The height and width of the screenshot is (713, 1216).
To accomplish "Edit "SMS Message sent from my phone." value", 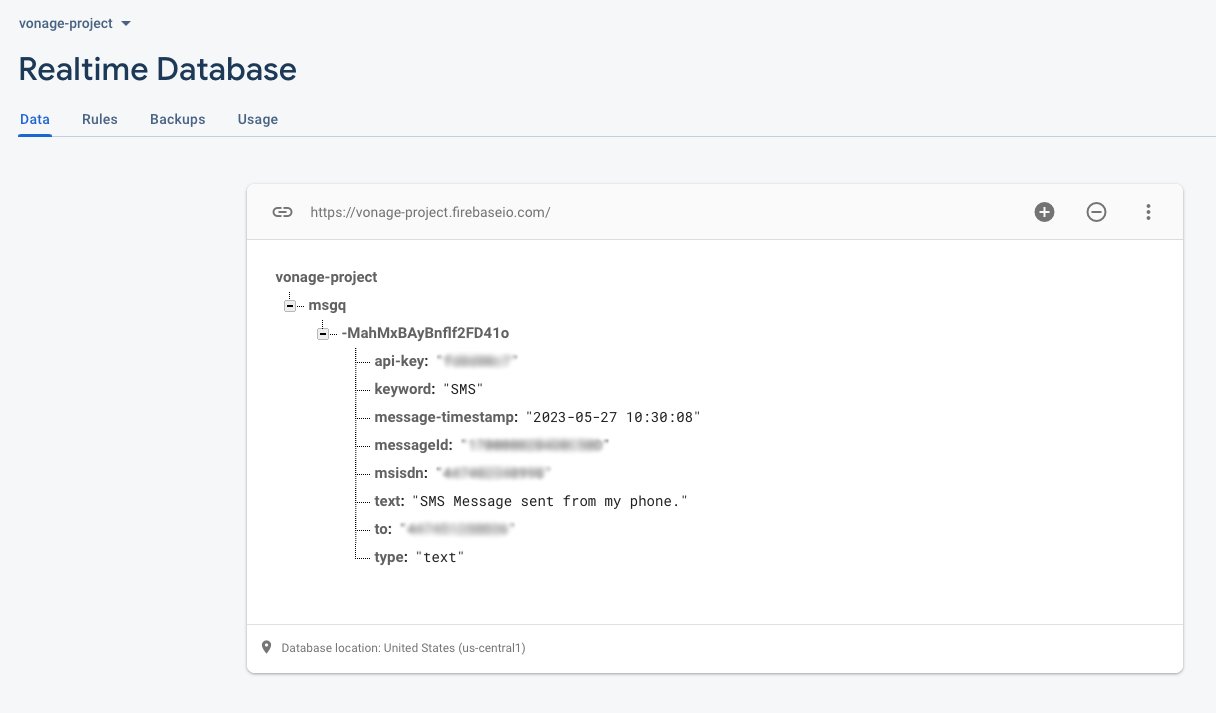I will click(551, 501).
